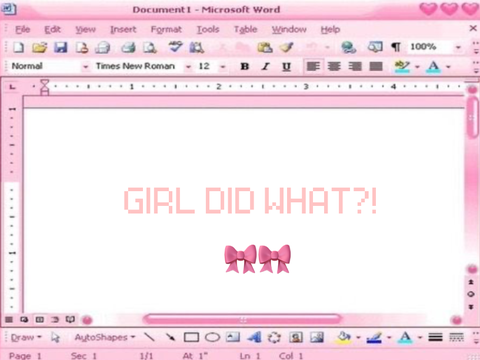Open the Table menu
This screenshot has width=480, height=360.
tap(245, 29)
